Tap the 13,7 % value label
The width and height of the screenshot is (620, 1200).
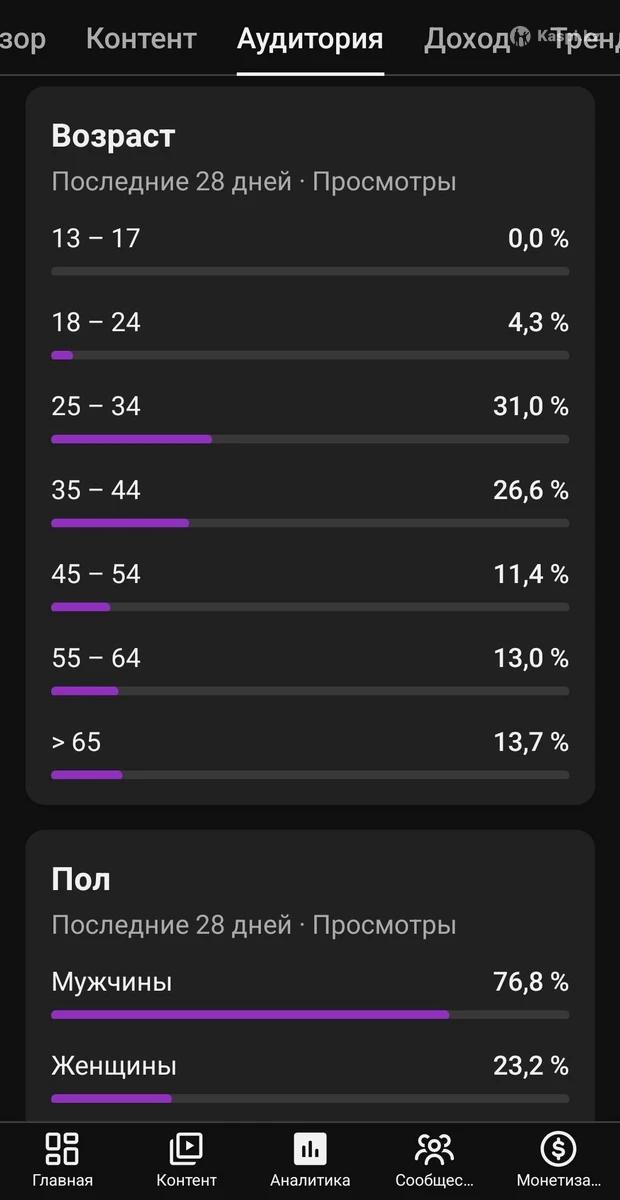tap(530, 743)
